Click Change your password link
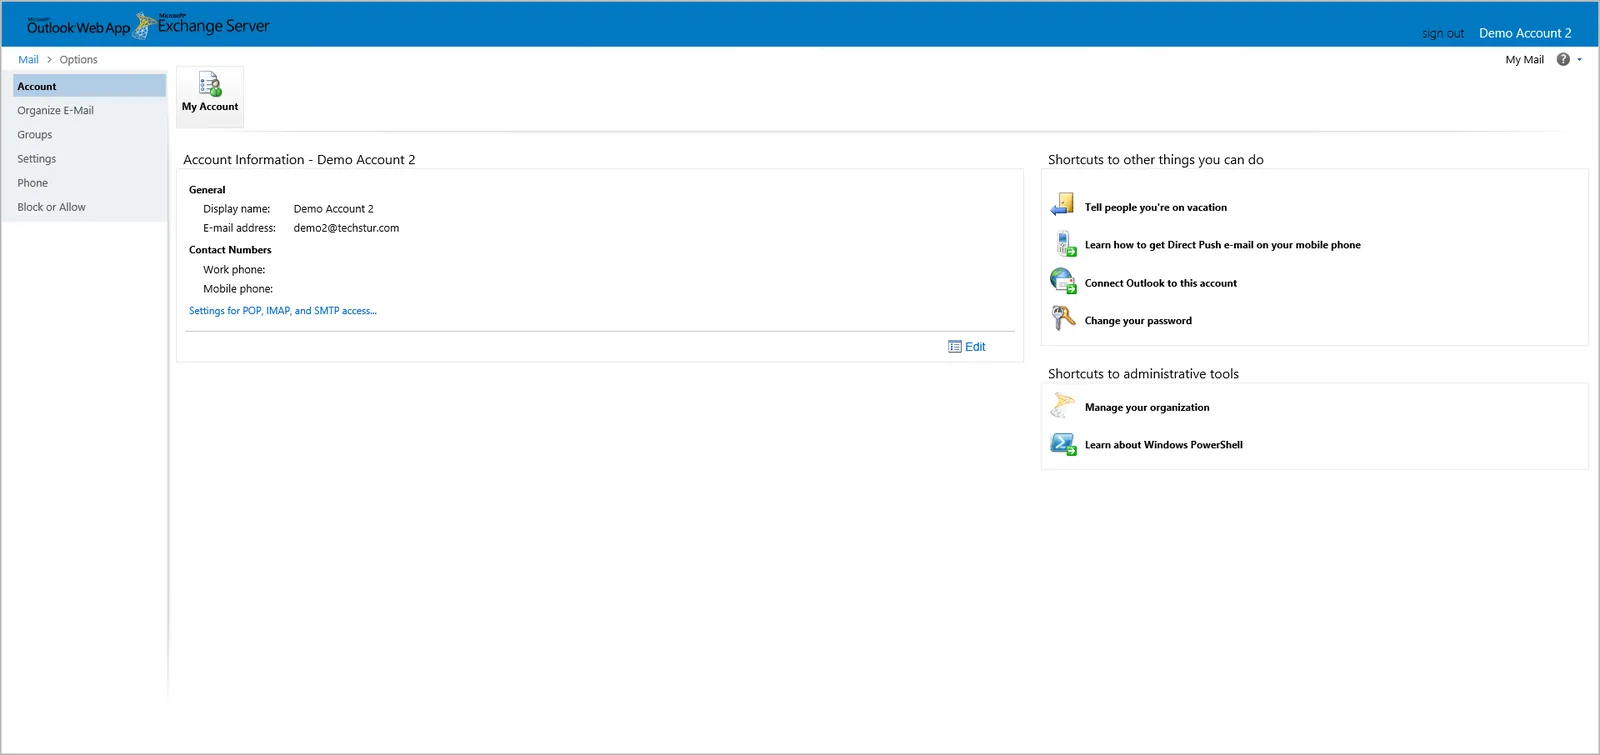Screen dimensions: 1600x755 tap(1138, 321)
